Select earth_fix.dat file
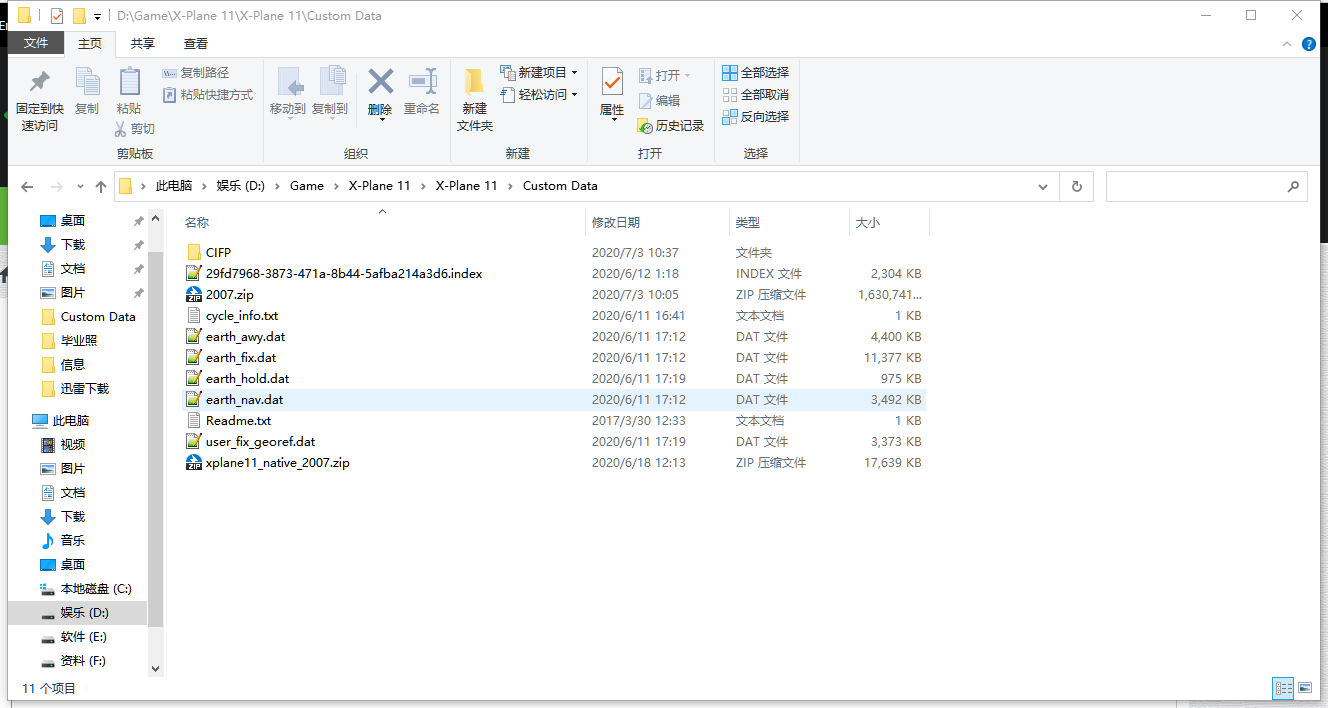1328x708 pixels. (555, 358)
